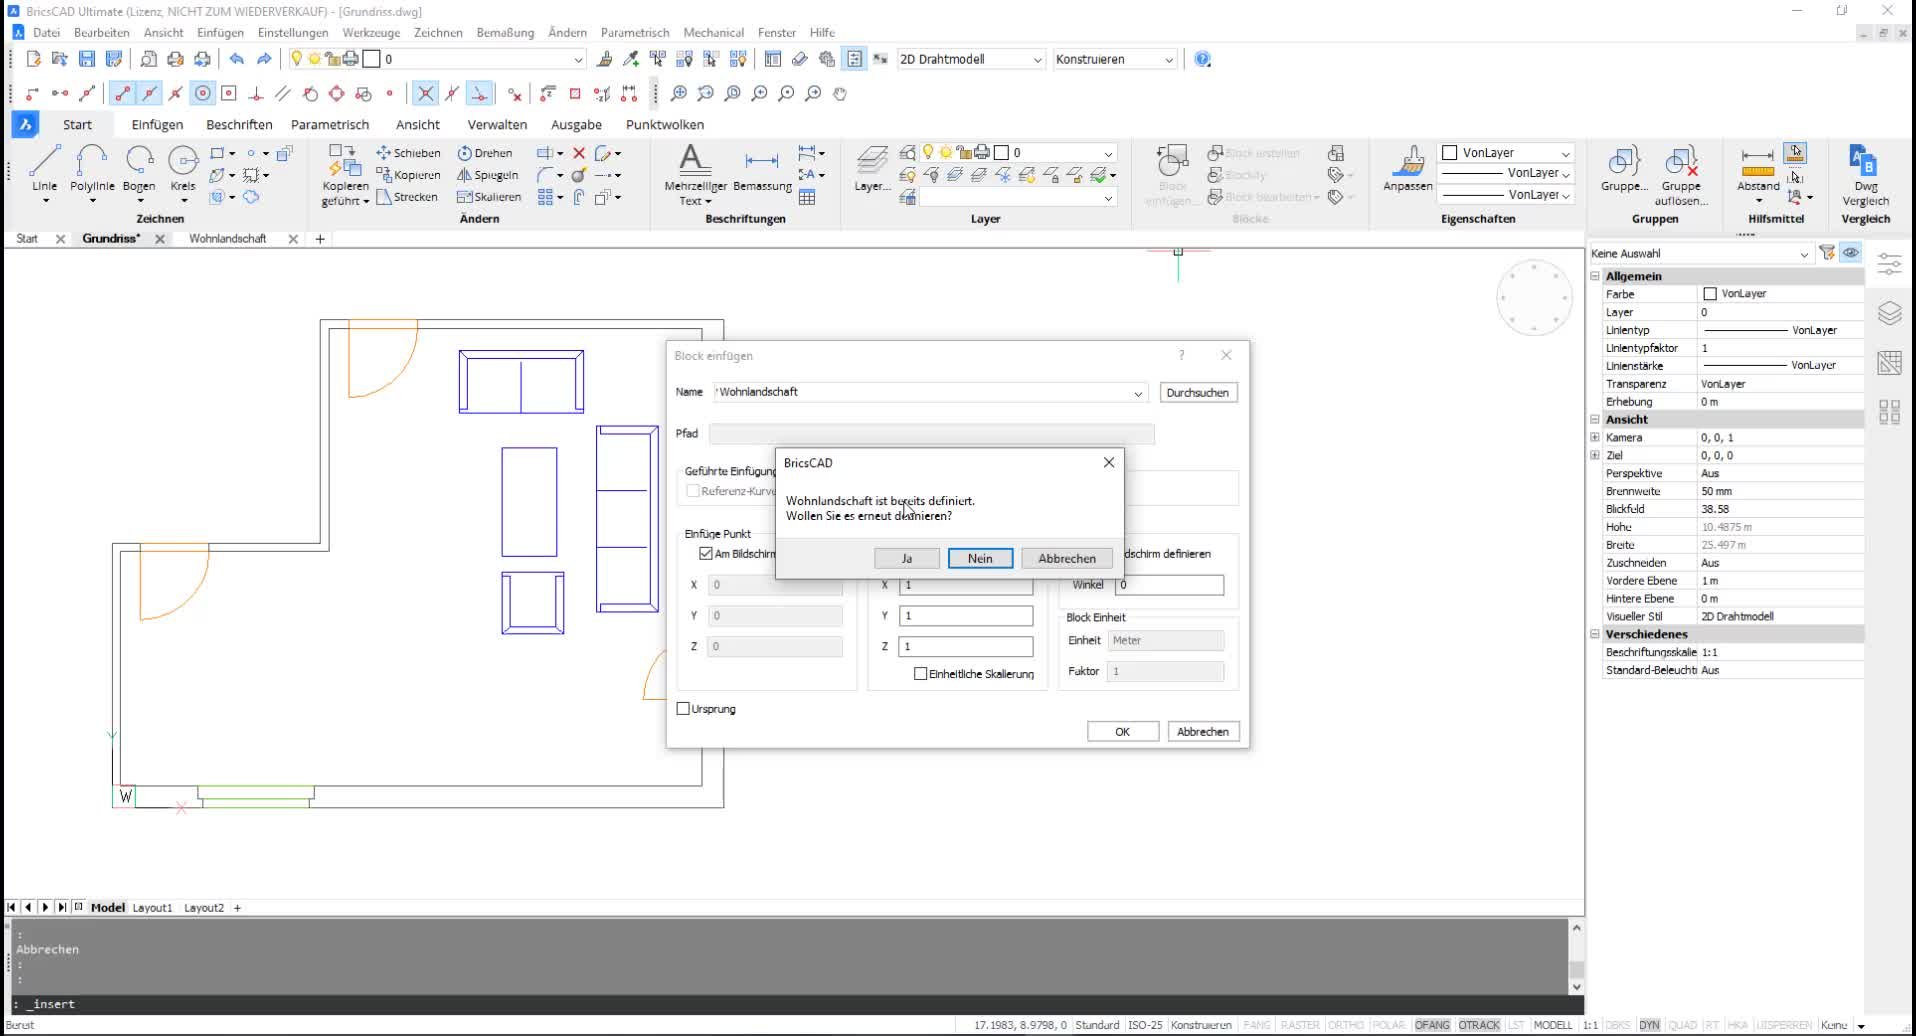
Task: Select the Polylinie tool
Action: tap(92, 168)
